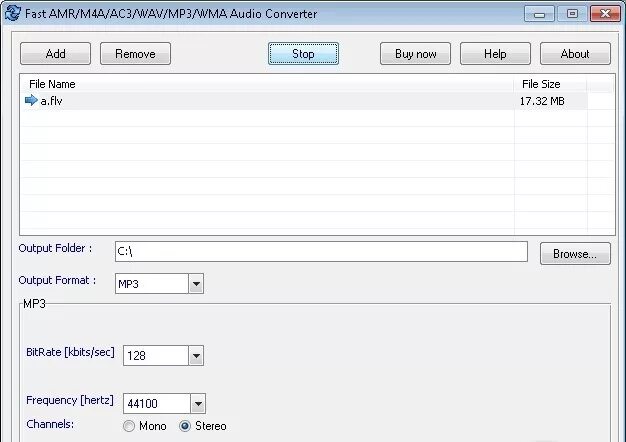Click the application icon in the title bar
This screenshot has width=626, height=442.
coord(13,13)
